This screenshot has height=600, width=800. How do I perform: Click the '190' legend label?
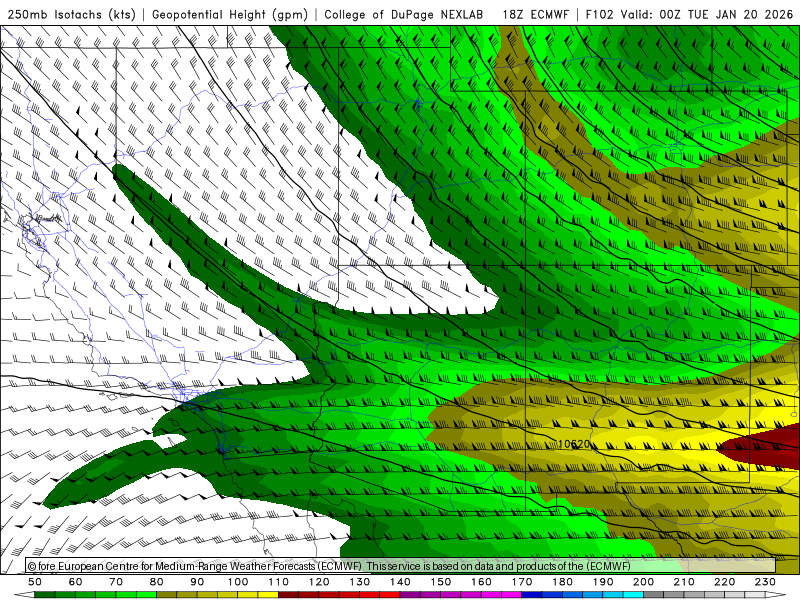[603, 582]
